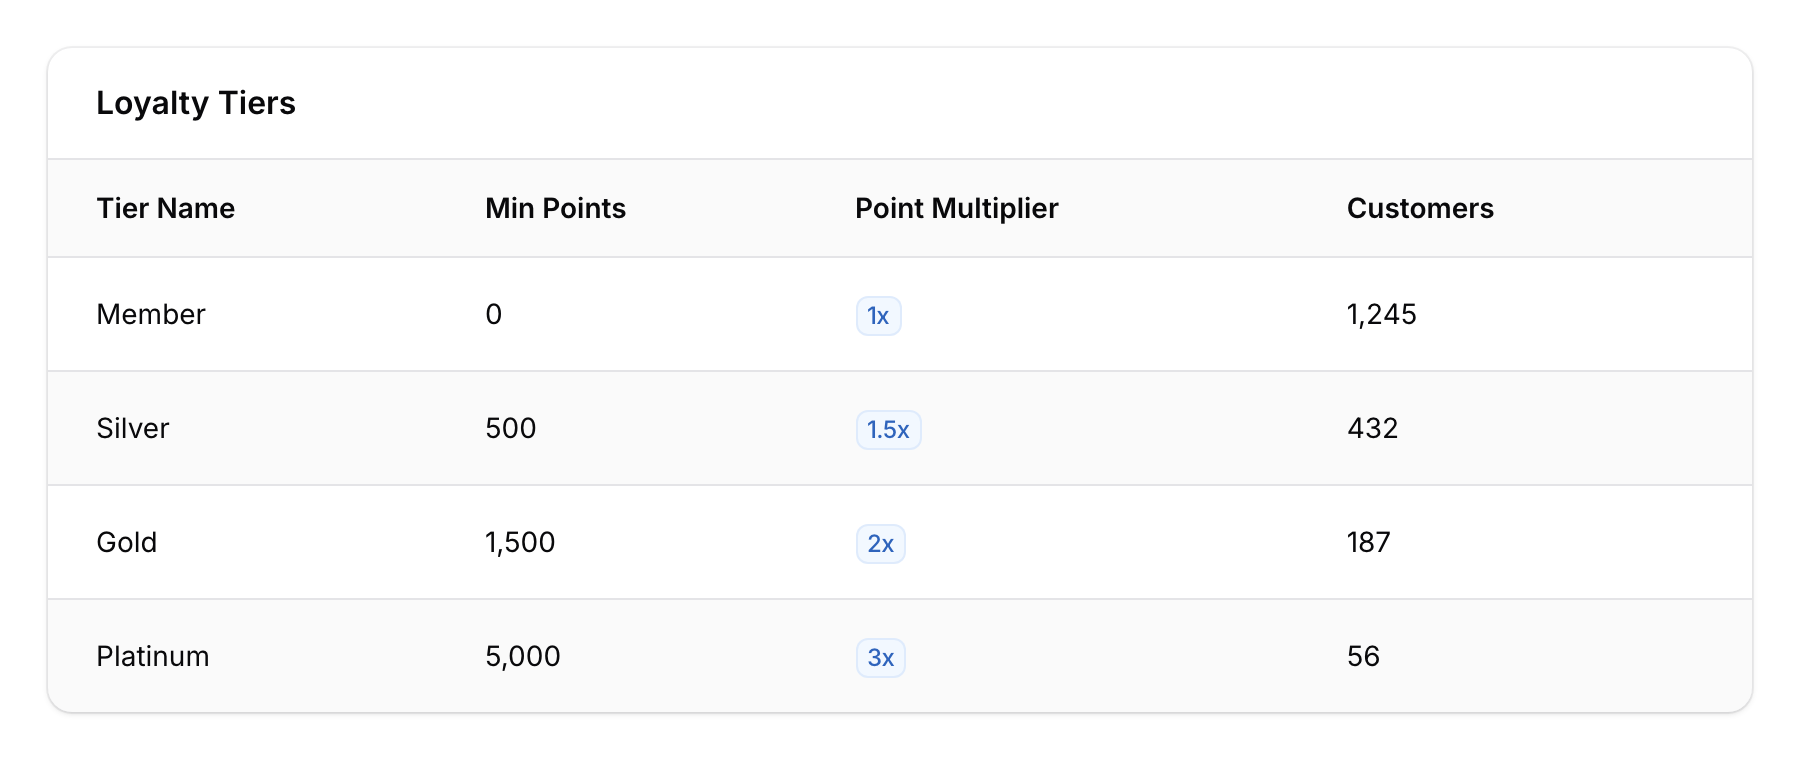Click the Member tier name cell

(150, 315)
